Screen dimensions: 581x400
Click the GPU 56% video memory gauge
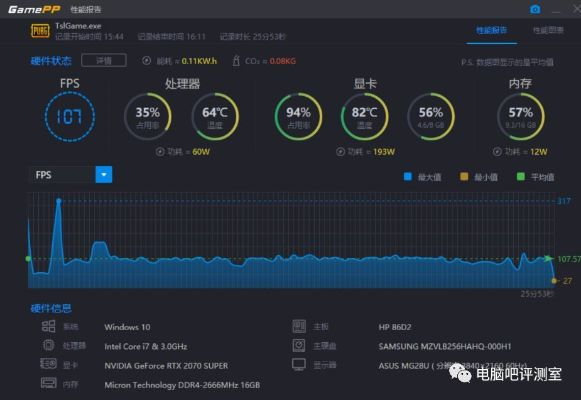click(431, 117)
